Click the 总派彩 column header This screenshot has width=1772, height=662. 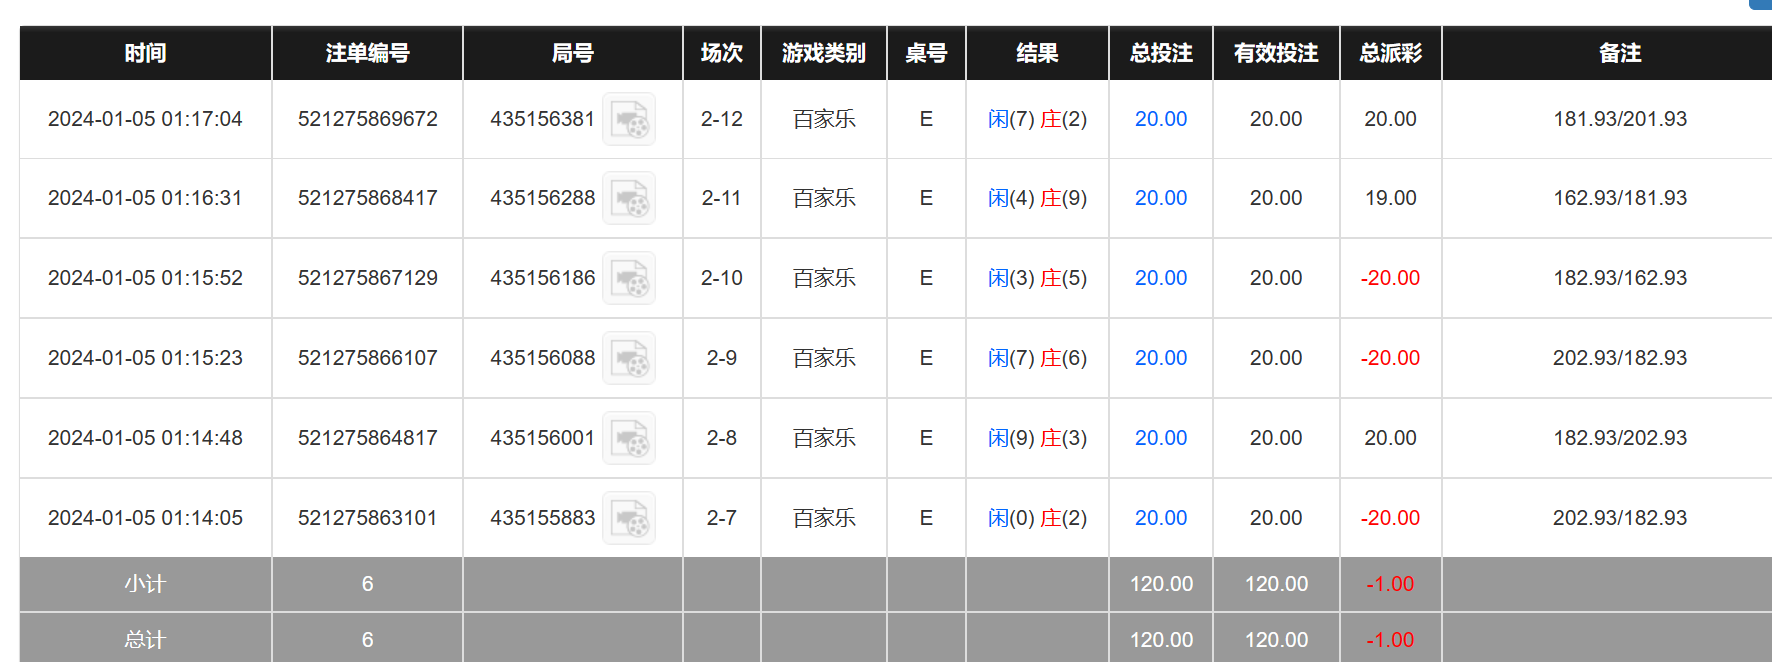tap(1390, 53)
